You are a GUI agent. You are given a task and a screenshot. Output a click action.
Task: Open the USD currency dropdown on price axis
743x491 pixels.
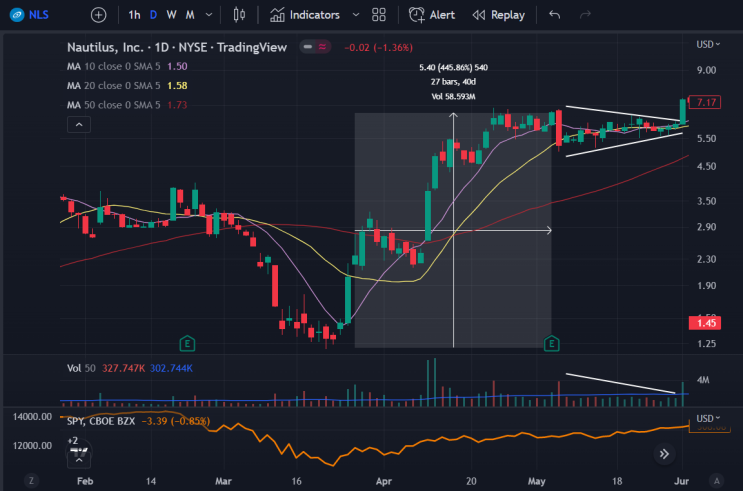point(708,44)
